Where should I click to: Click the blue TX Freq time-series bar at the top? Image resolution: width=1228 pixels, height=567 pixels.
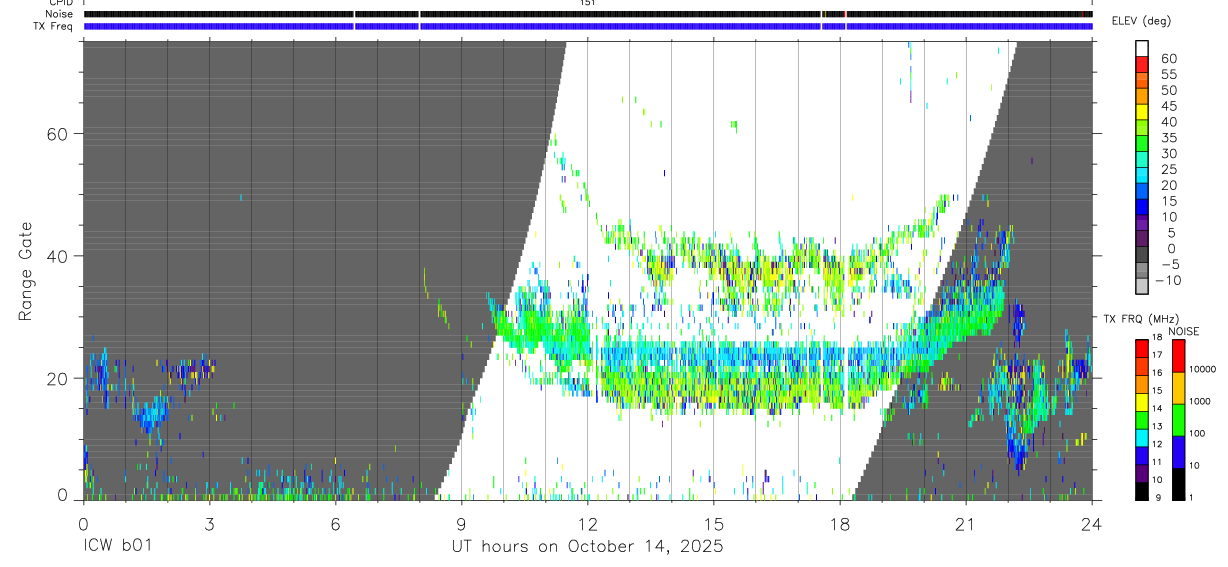coord(588,26)
